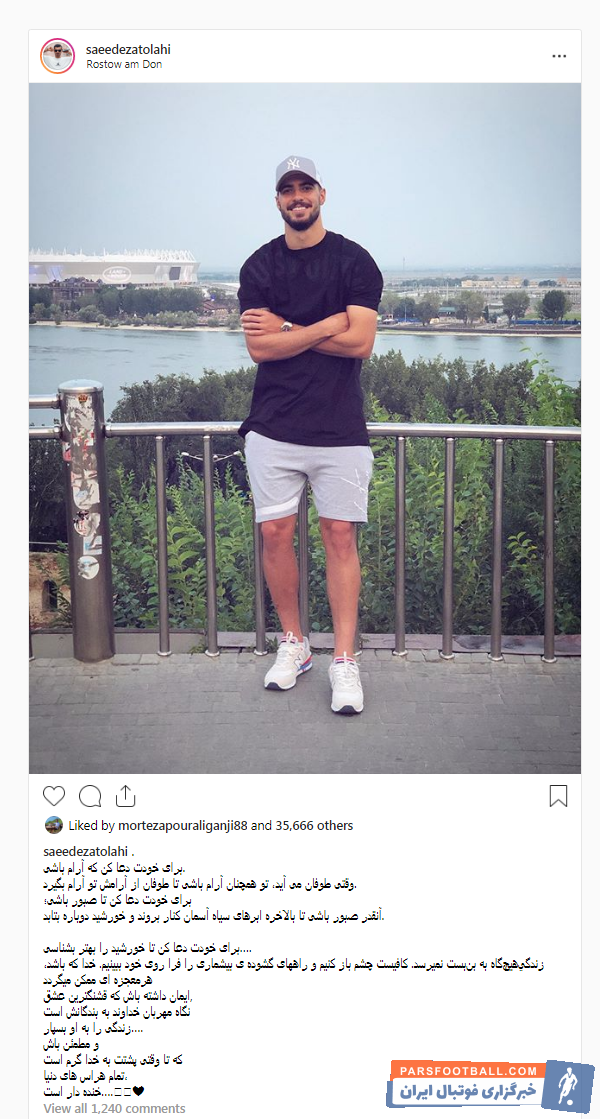Screen dimensions: 600x1119
Task: Open the saeedezatolahi username in caption
Action: [x=85, y=852]
